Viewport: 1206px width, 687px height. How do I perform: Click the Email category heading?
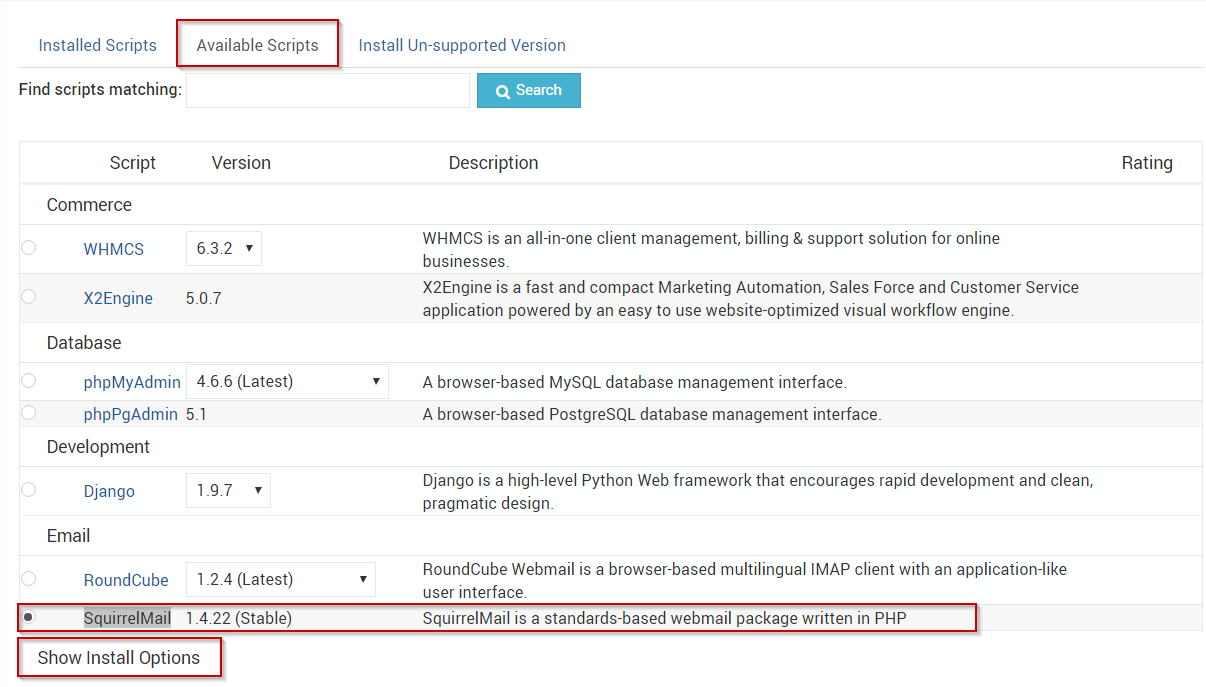point(68,536)
